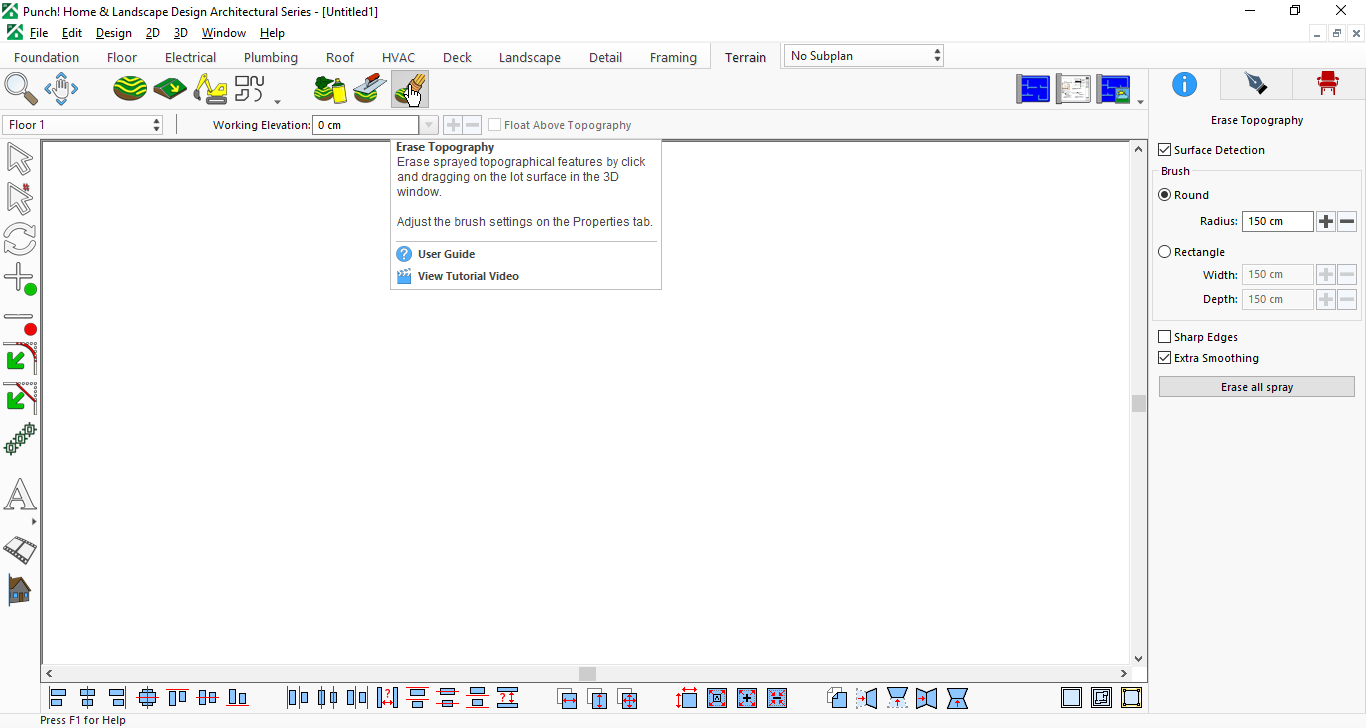The height and width of the screenshot is (728, 1366).
Task: Select the excavator terrain tool icon
Action: pyautogui.click(x=210, y=89)
